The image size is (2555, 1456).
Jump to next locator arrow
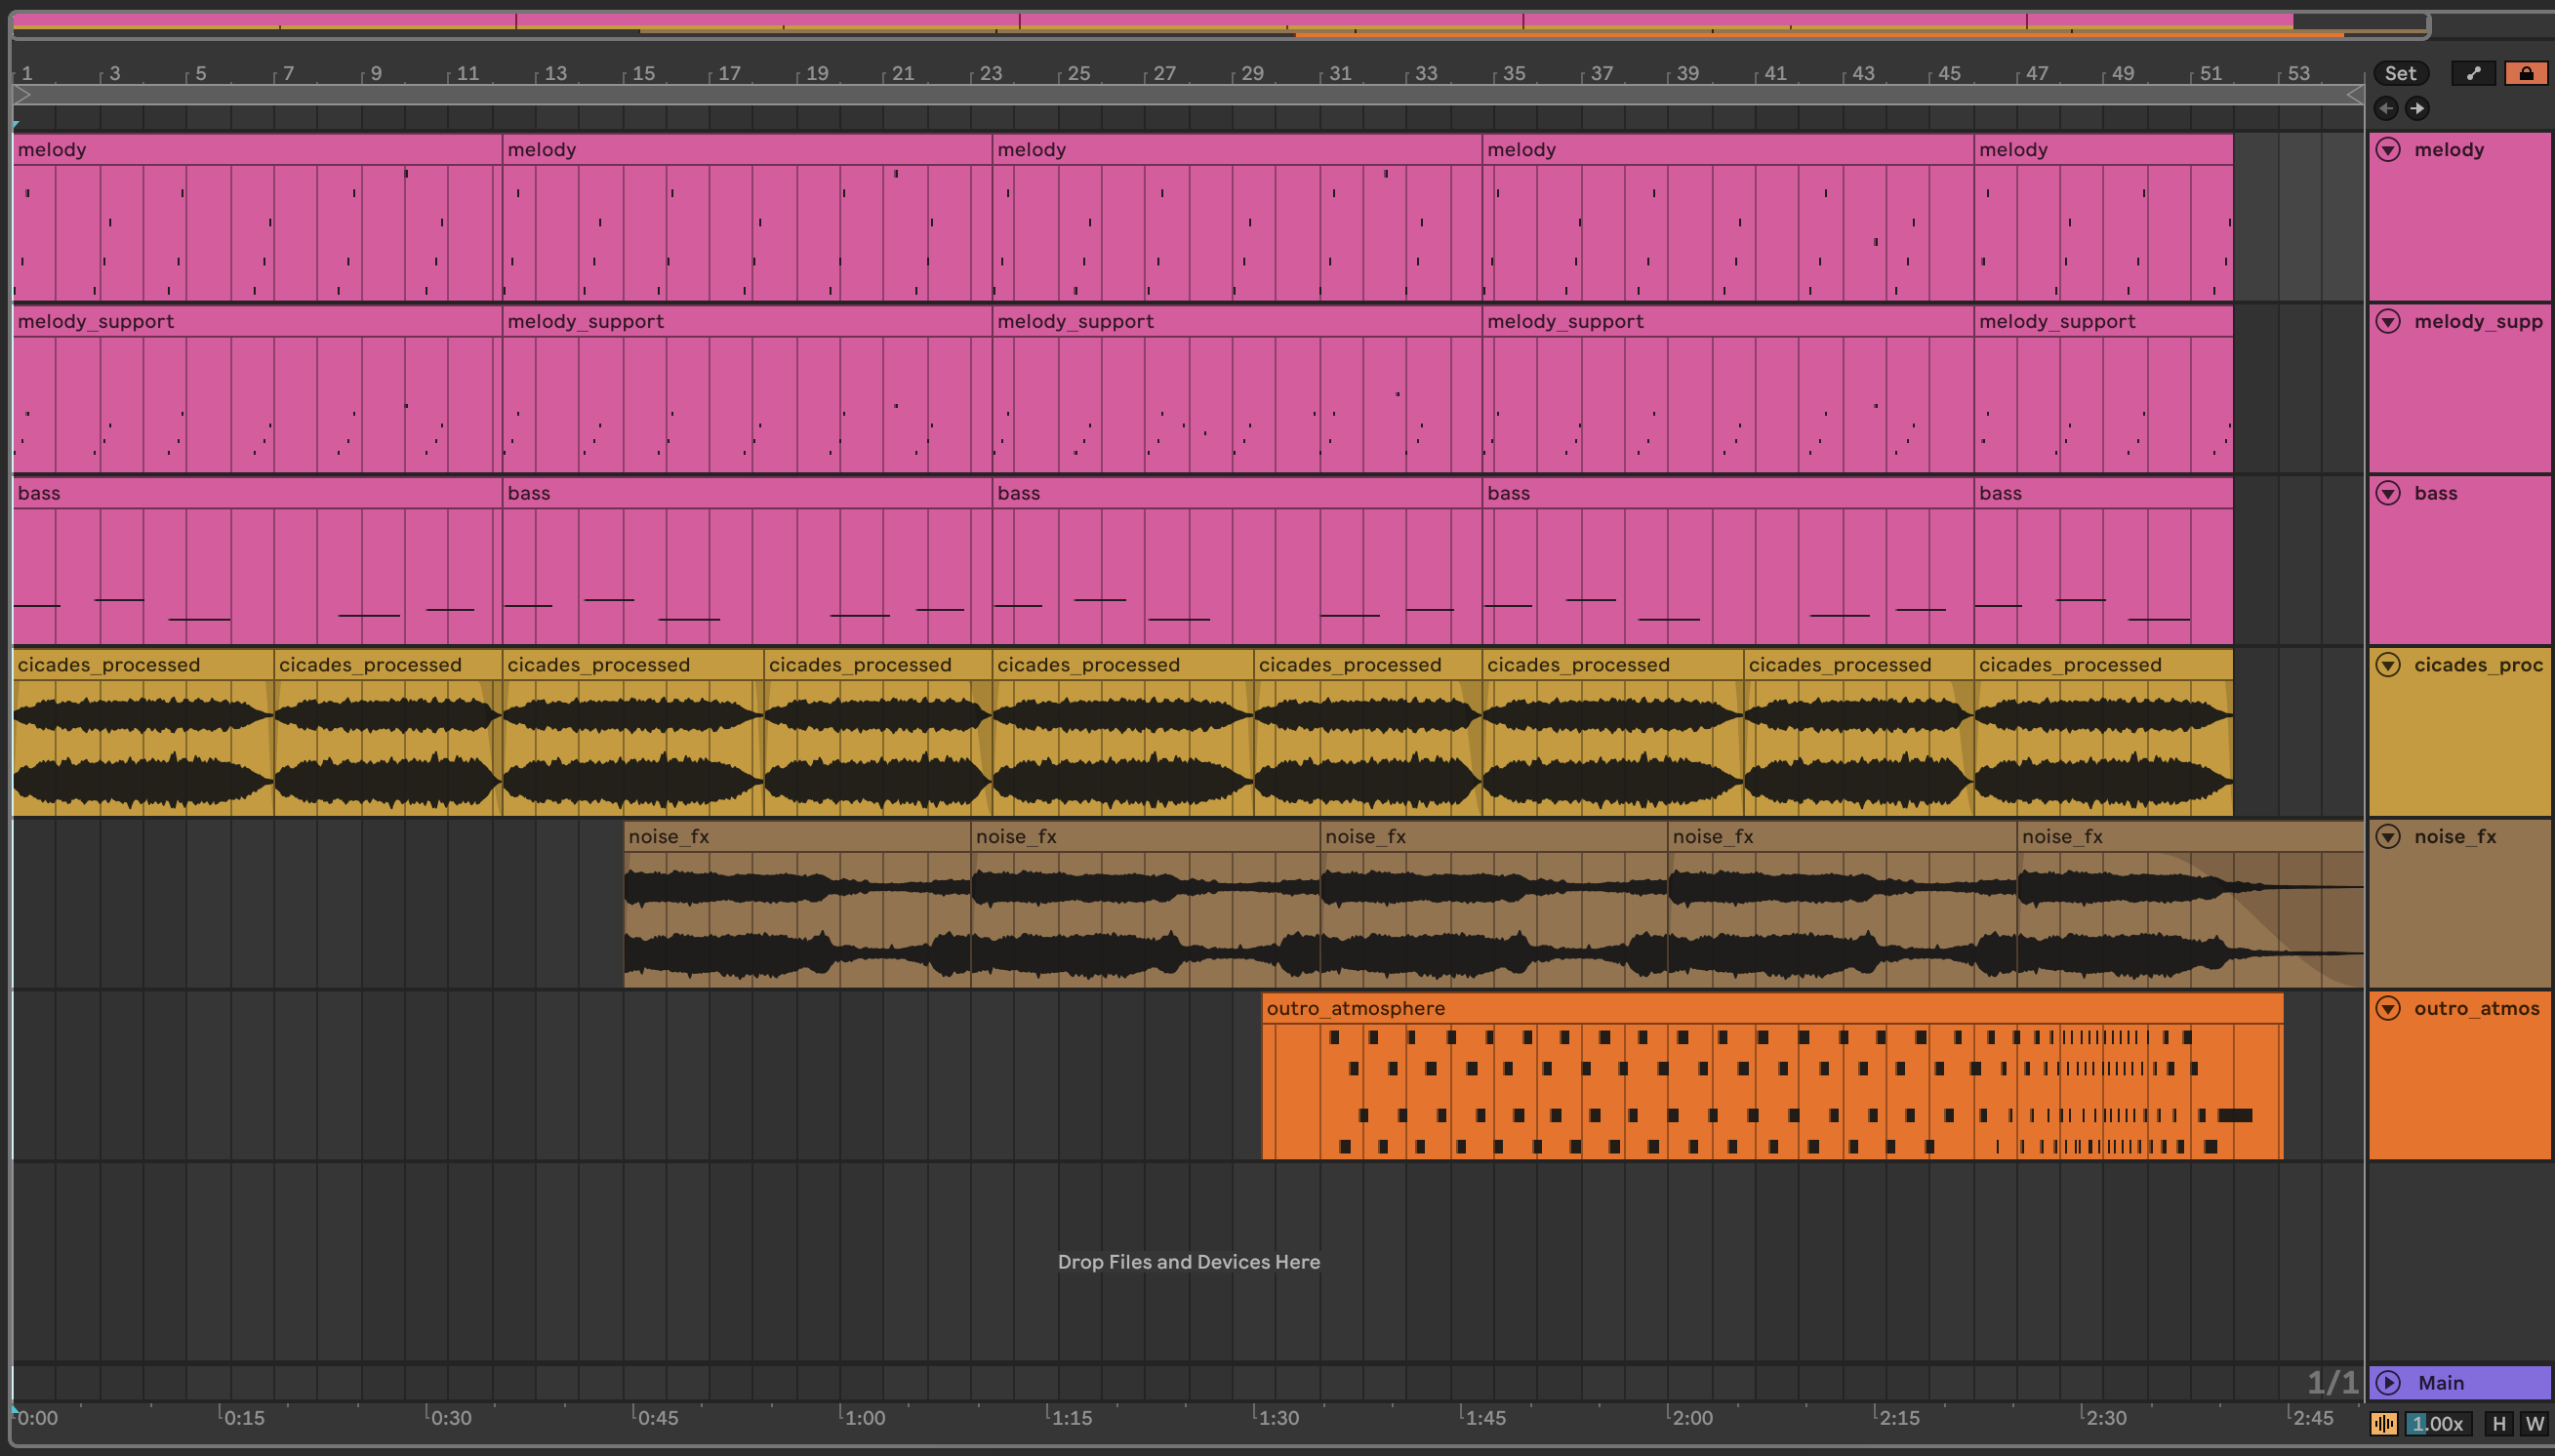[x=2417, y=108]
